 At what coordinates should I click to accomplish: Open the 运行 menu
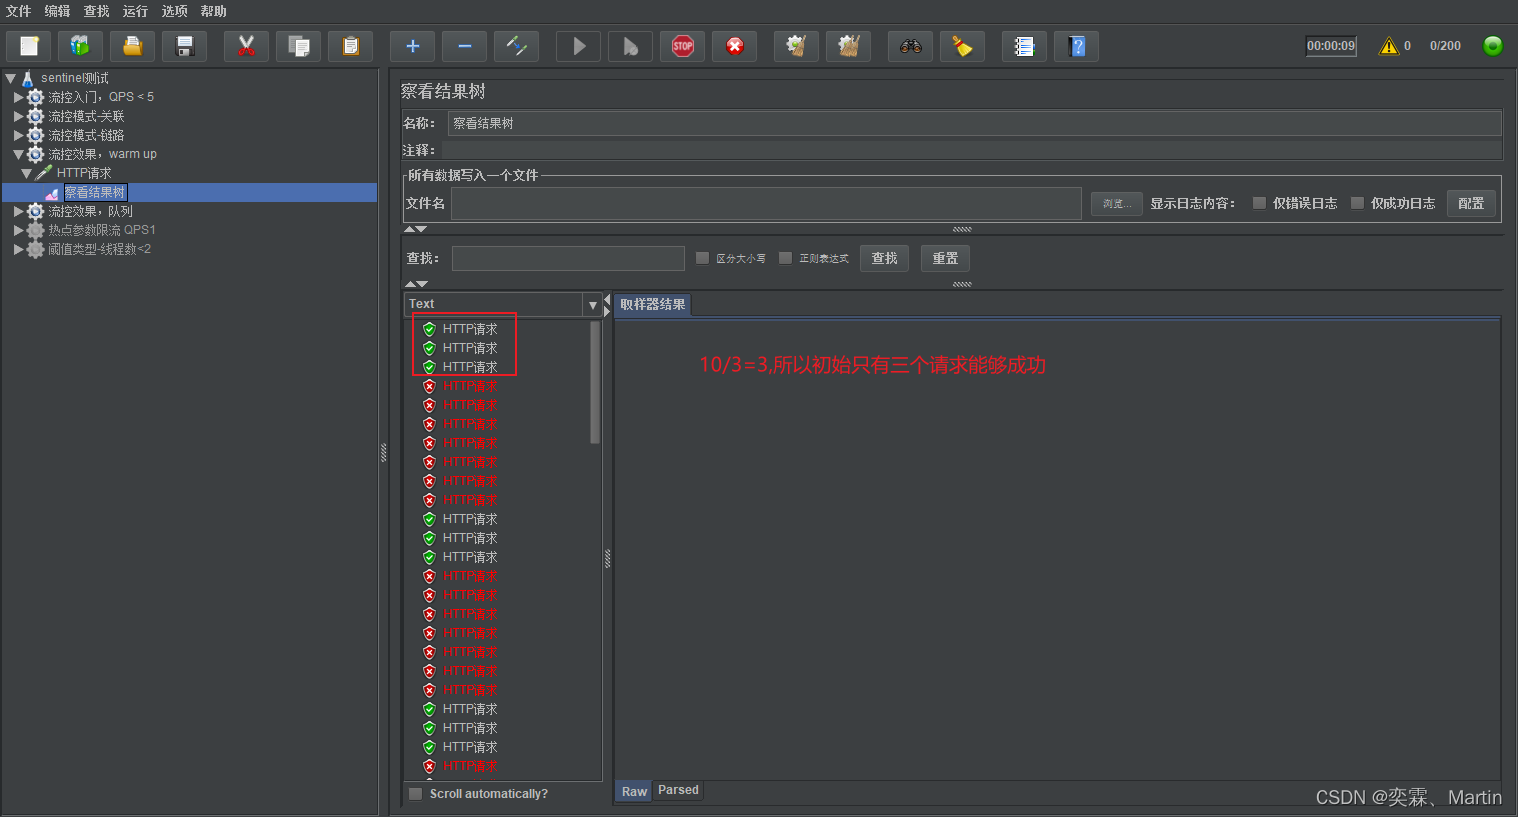135,11
